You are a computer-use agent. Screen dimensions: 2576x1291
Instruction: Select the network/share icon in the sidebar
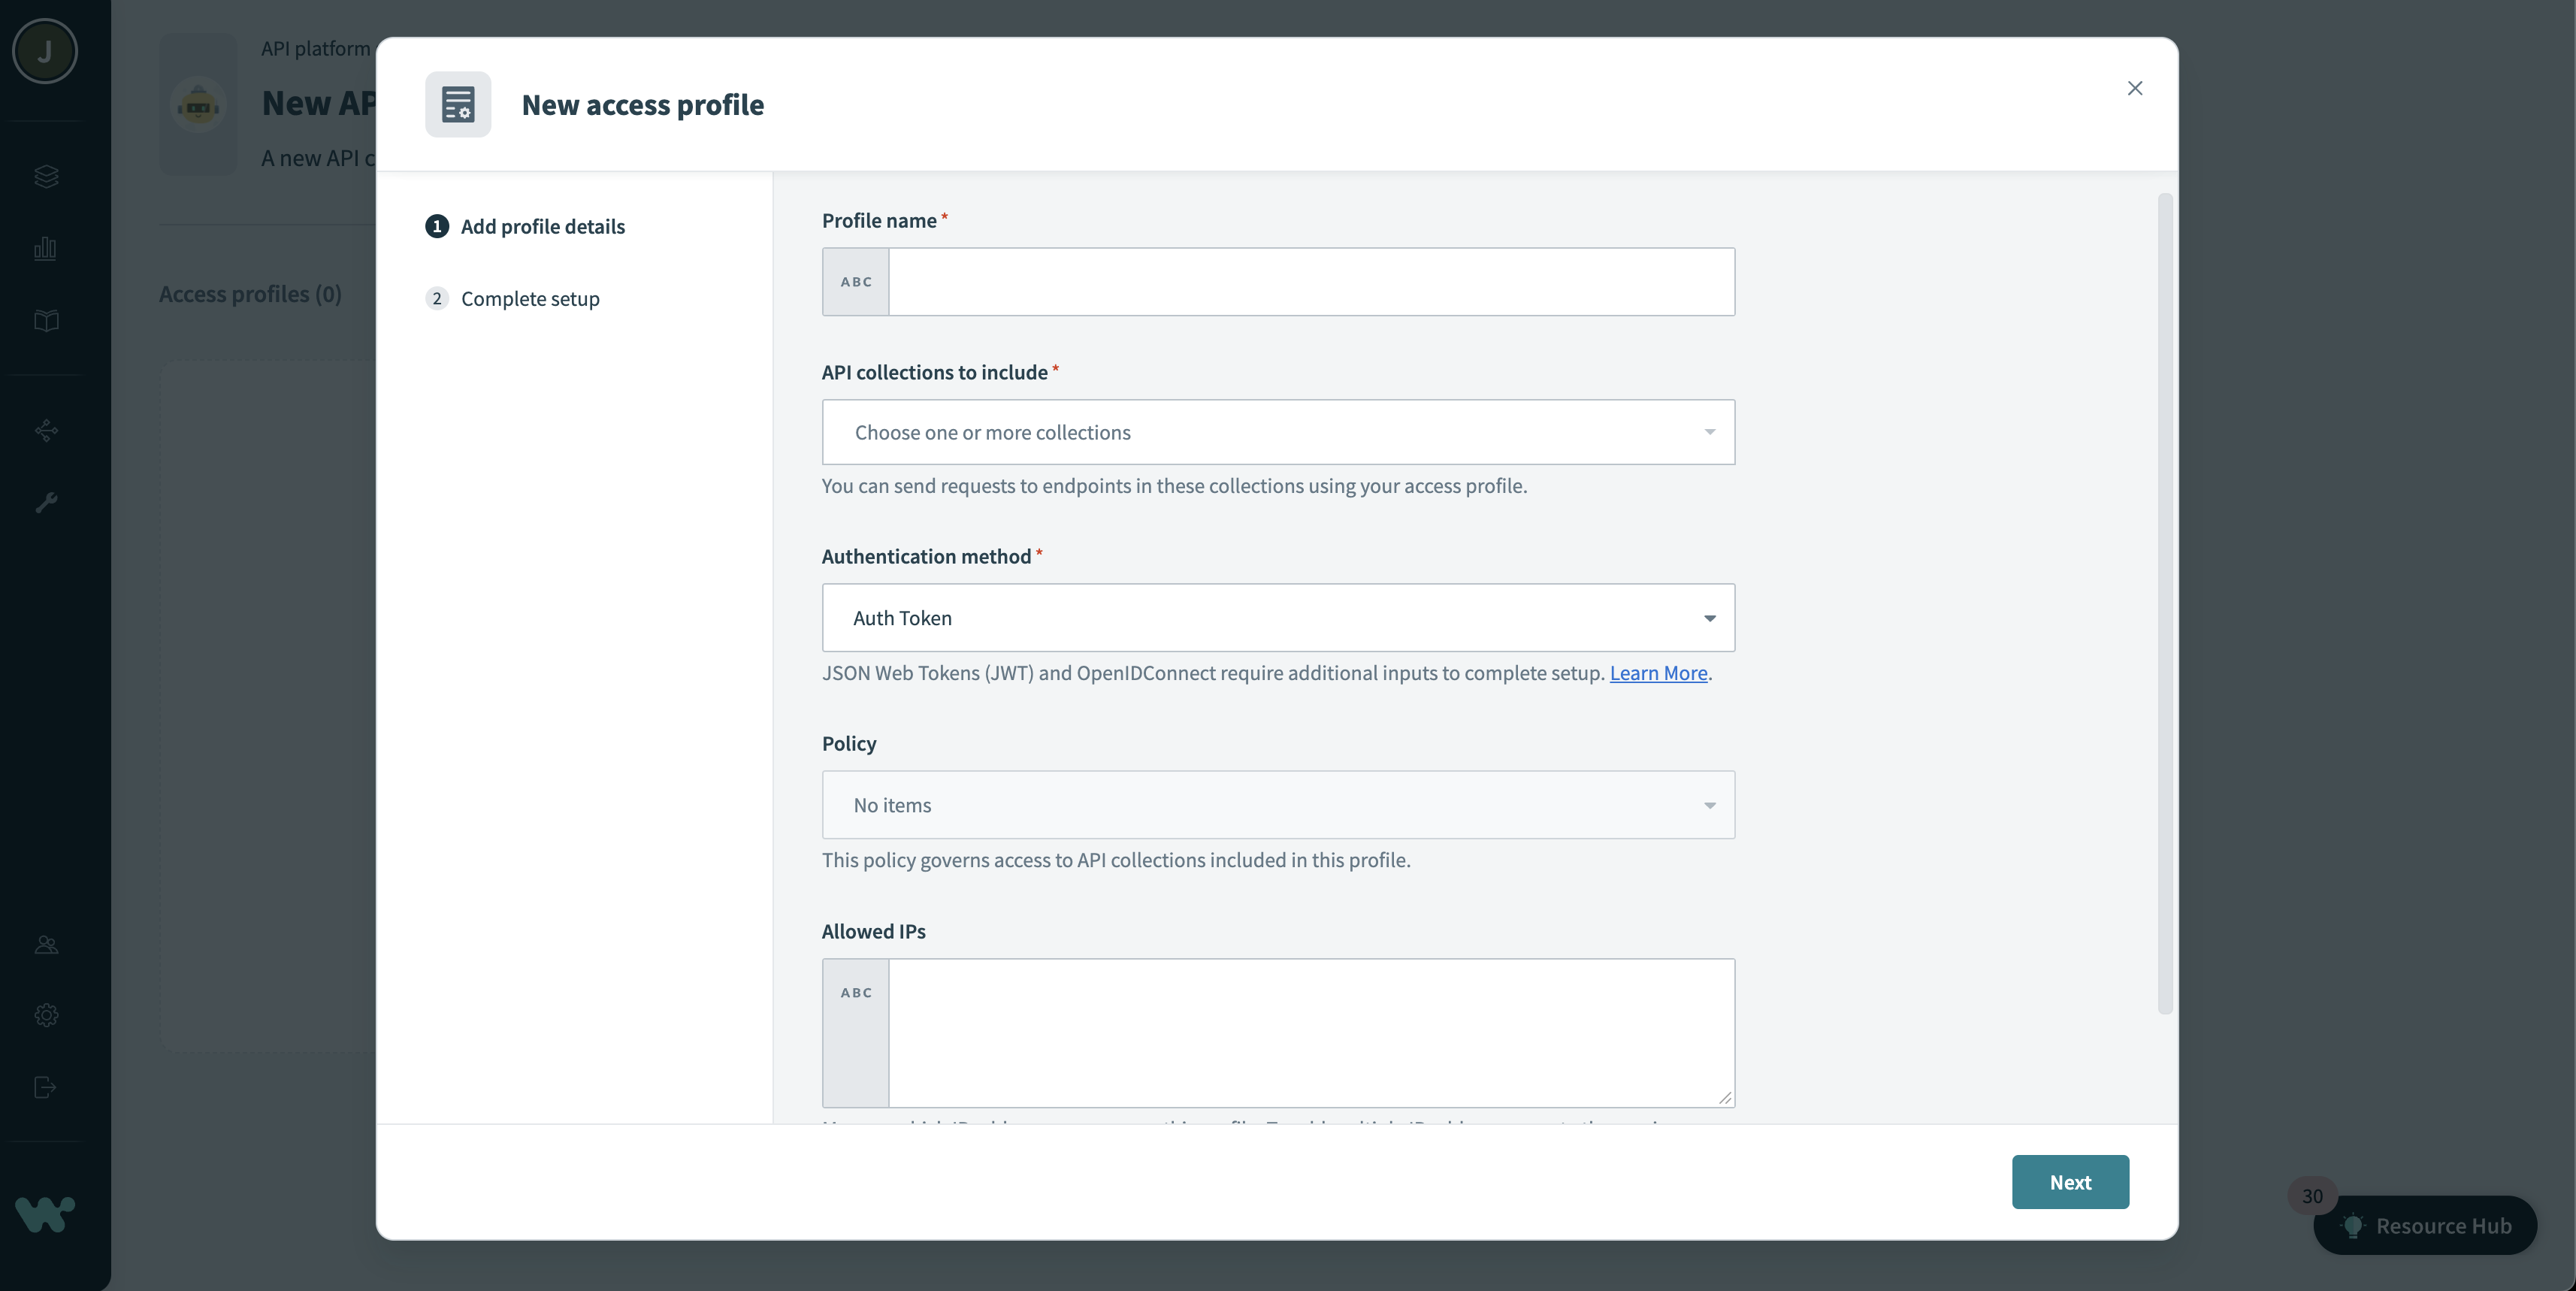pyautogui.click(x=45, y=430)
